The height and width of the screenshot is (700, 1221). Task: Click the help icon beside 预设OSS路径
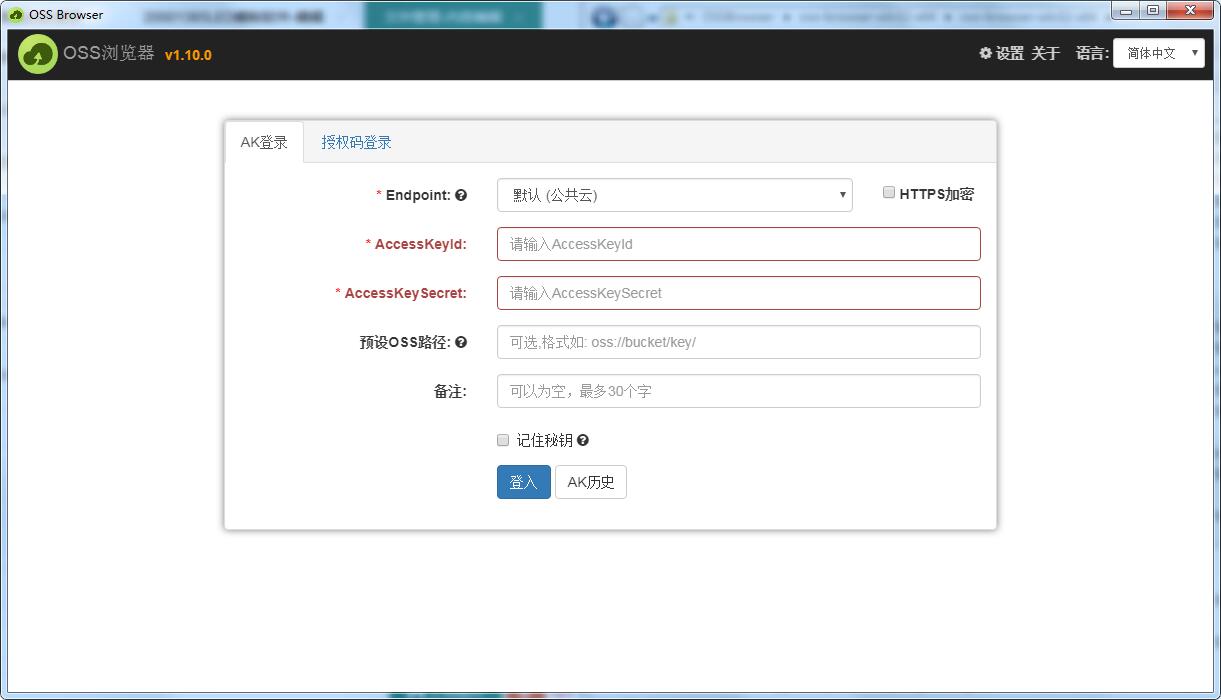(461, 342)
